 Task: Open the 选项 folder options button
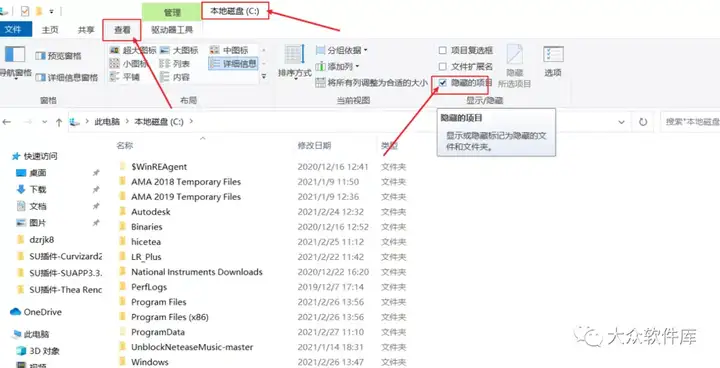pyautogui.click(x=553, y=61)
